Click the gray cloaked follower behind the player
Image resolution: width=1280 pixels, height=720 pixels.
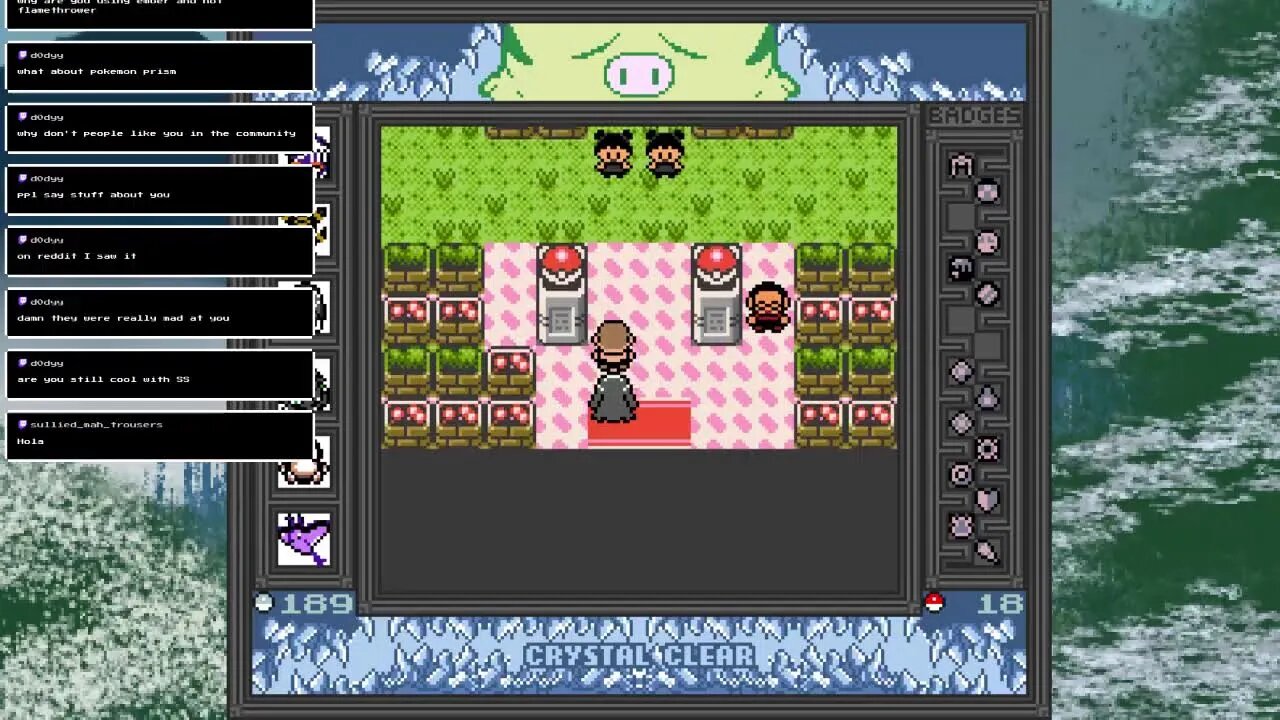pos(613,396)
